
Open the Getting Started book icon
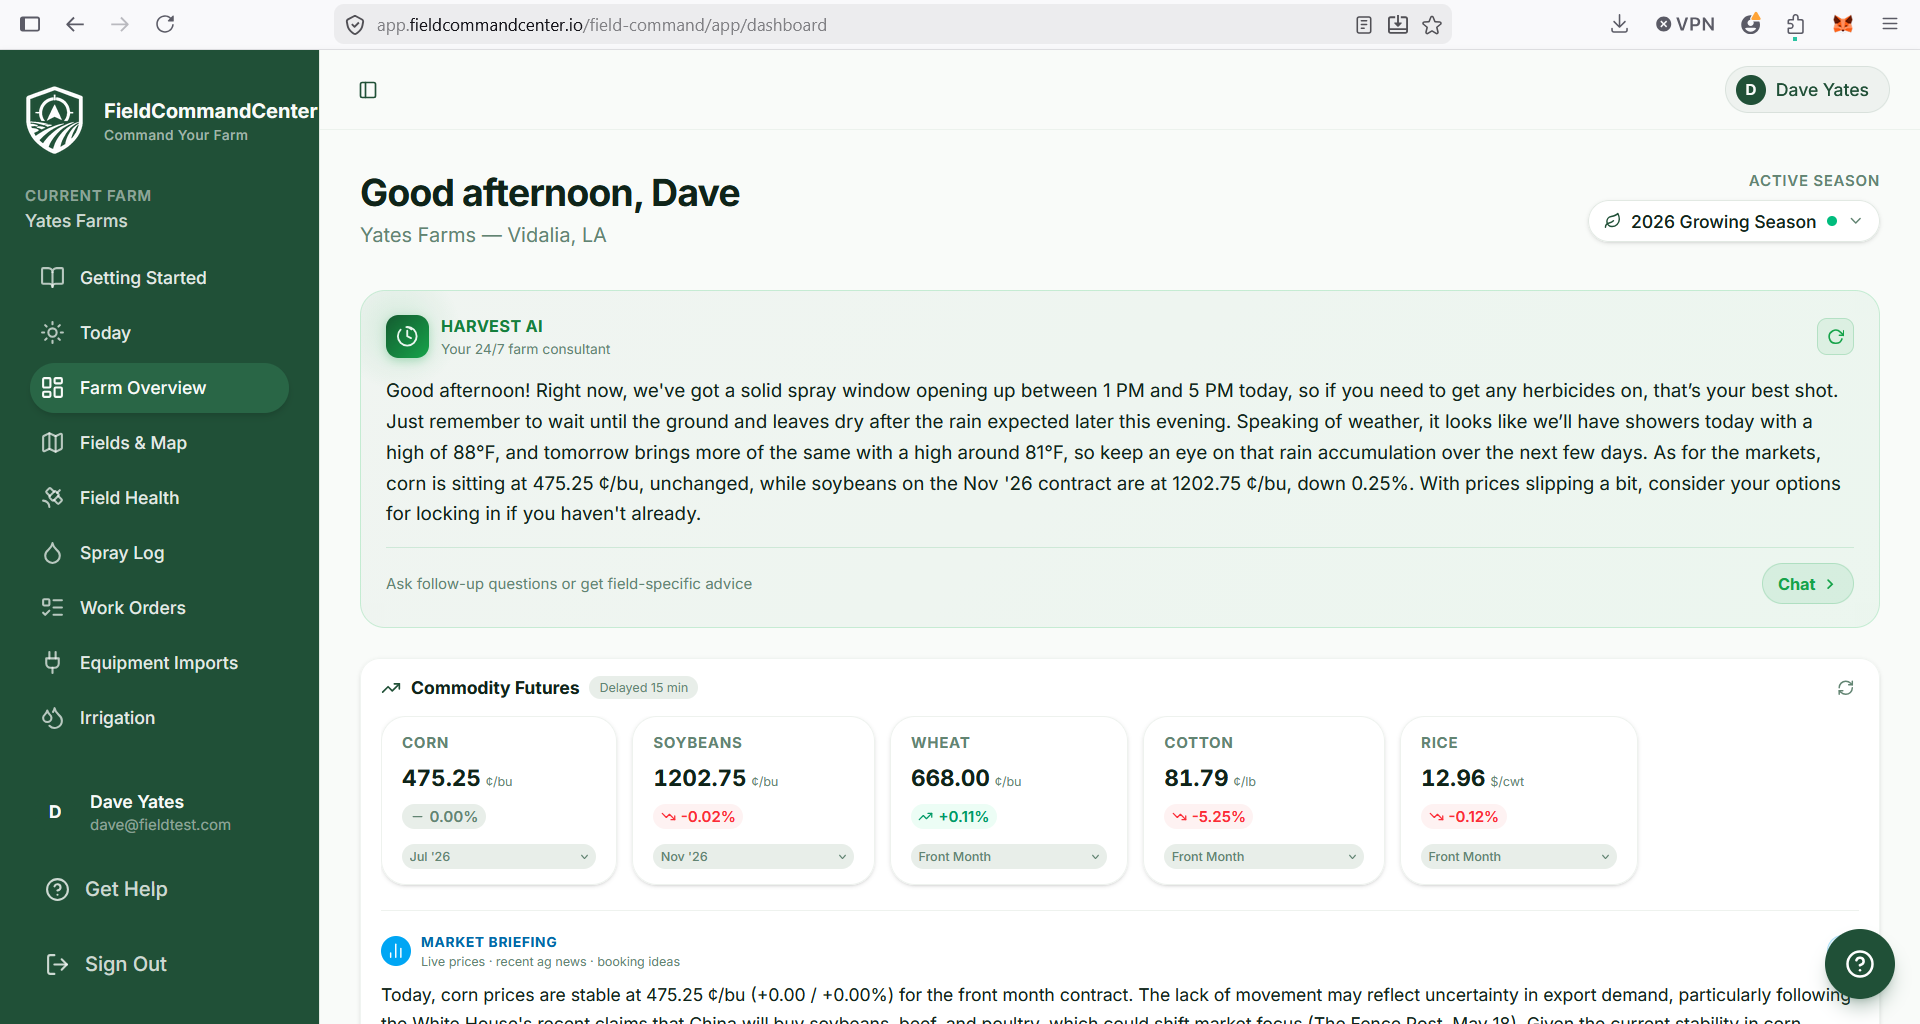[x=52, y=278]
